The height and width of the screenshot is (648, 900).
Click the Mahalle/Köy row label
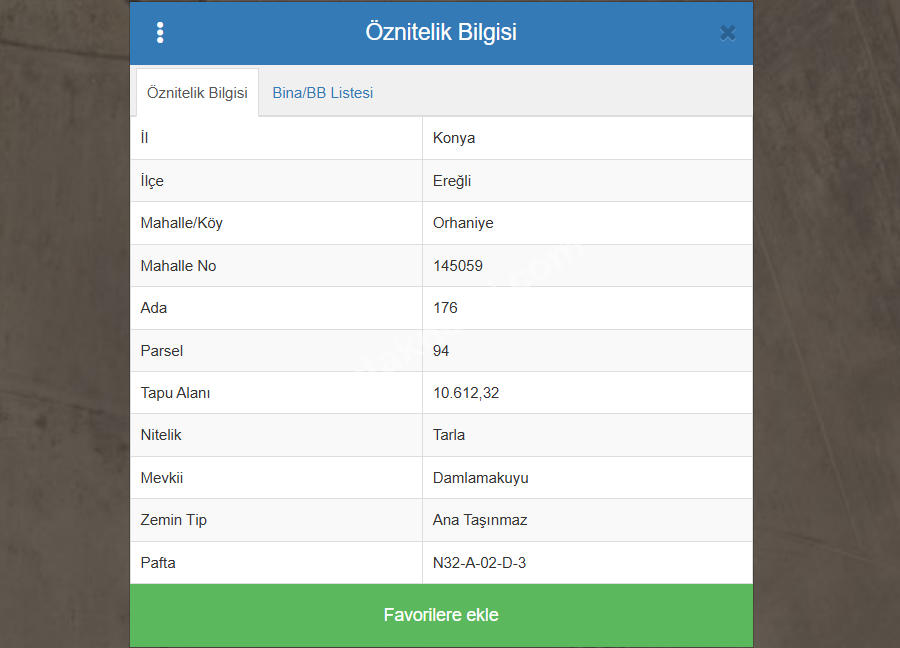click(181, 223)
